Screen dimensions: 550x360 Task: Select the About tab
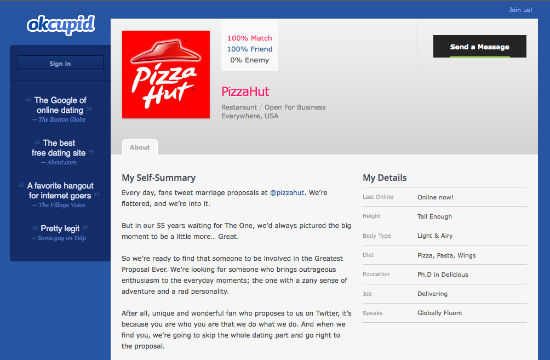point(140,147)
